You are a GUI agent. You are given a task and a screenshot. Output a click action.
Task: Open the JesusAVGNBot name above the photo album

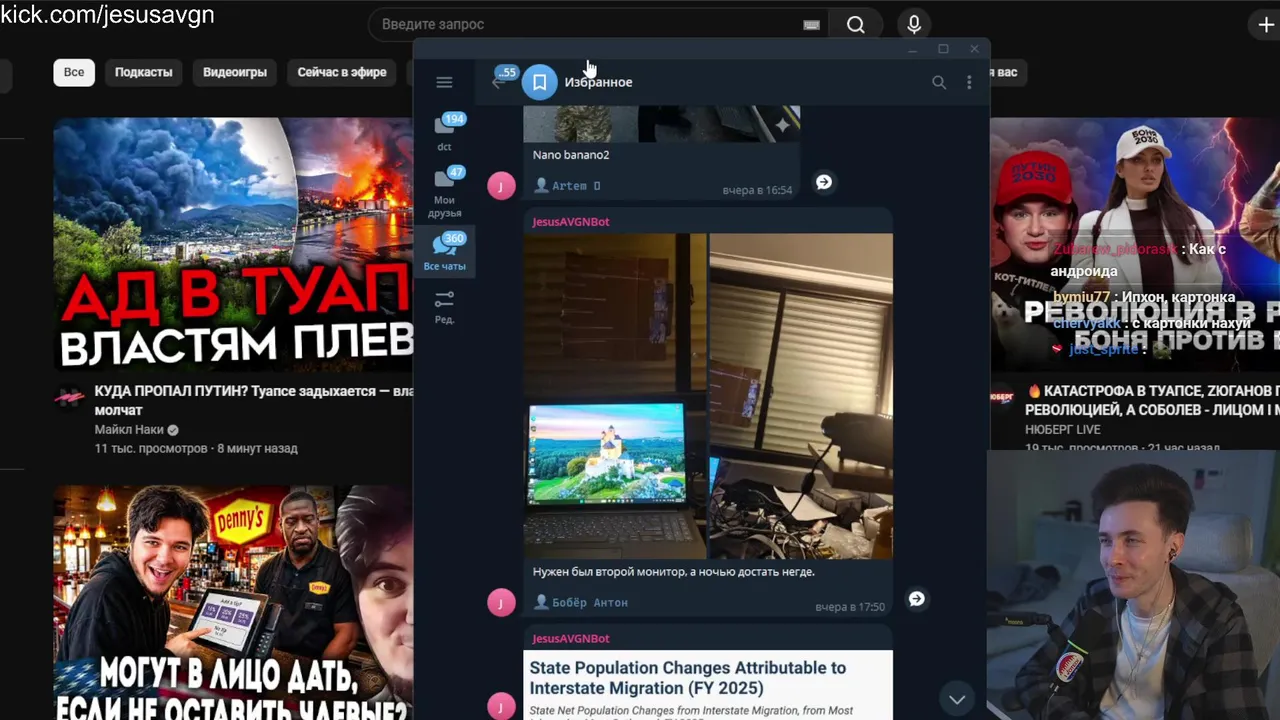tap(570, 222)
